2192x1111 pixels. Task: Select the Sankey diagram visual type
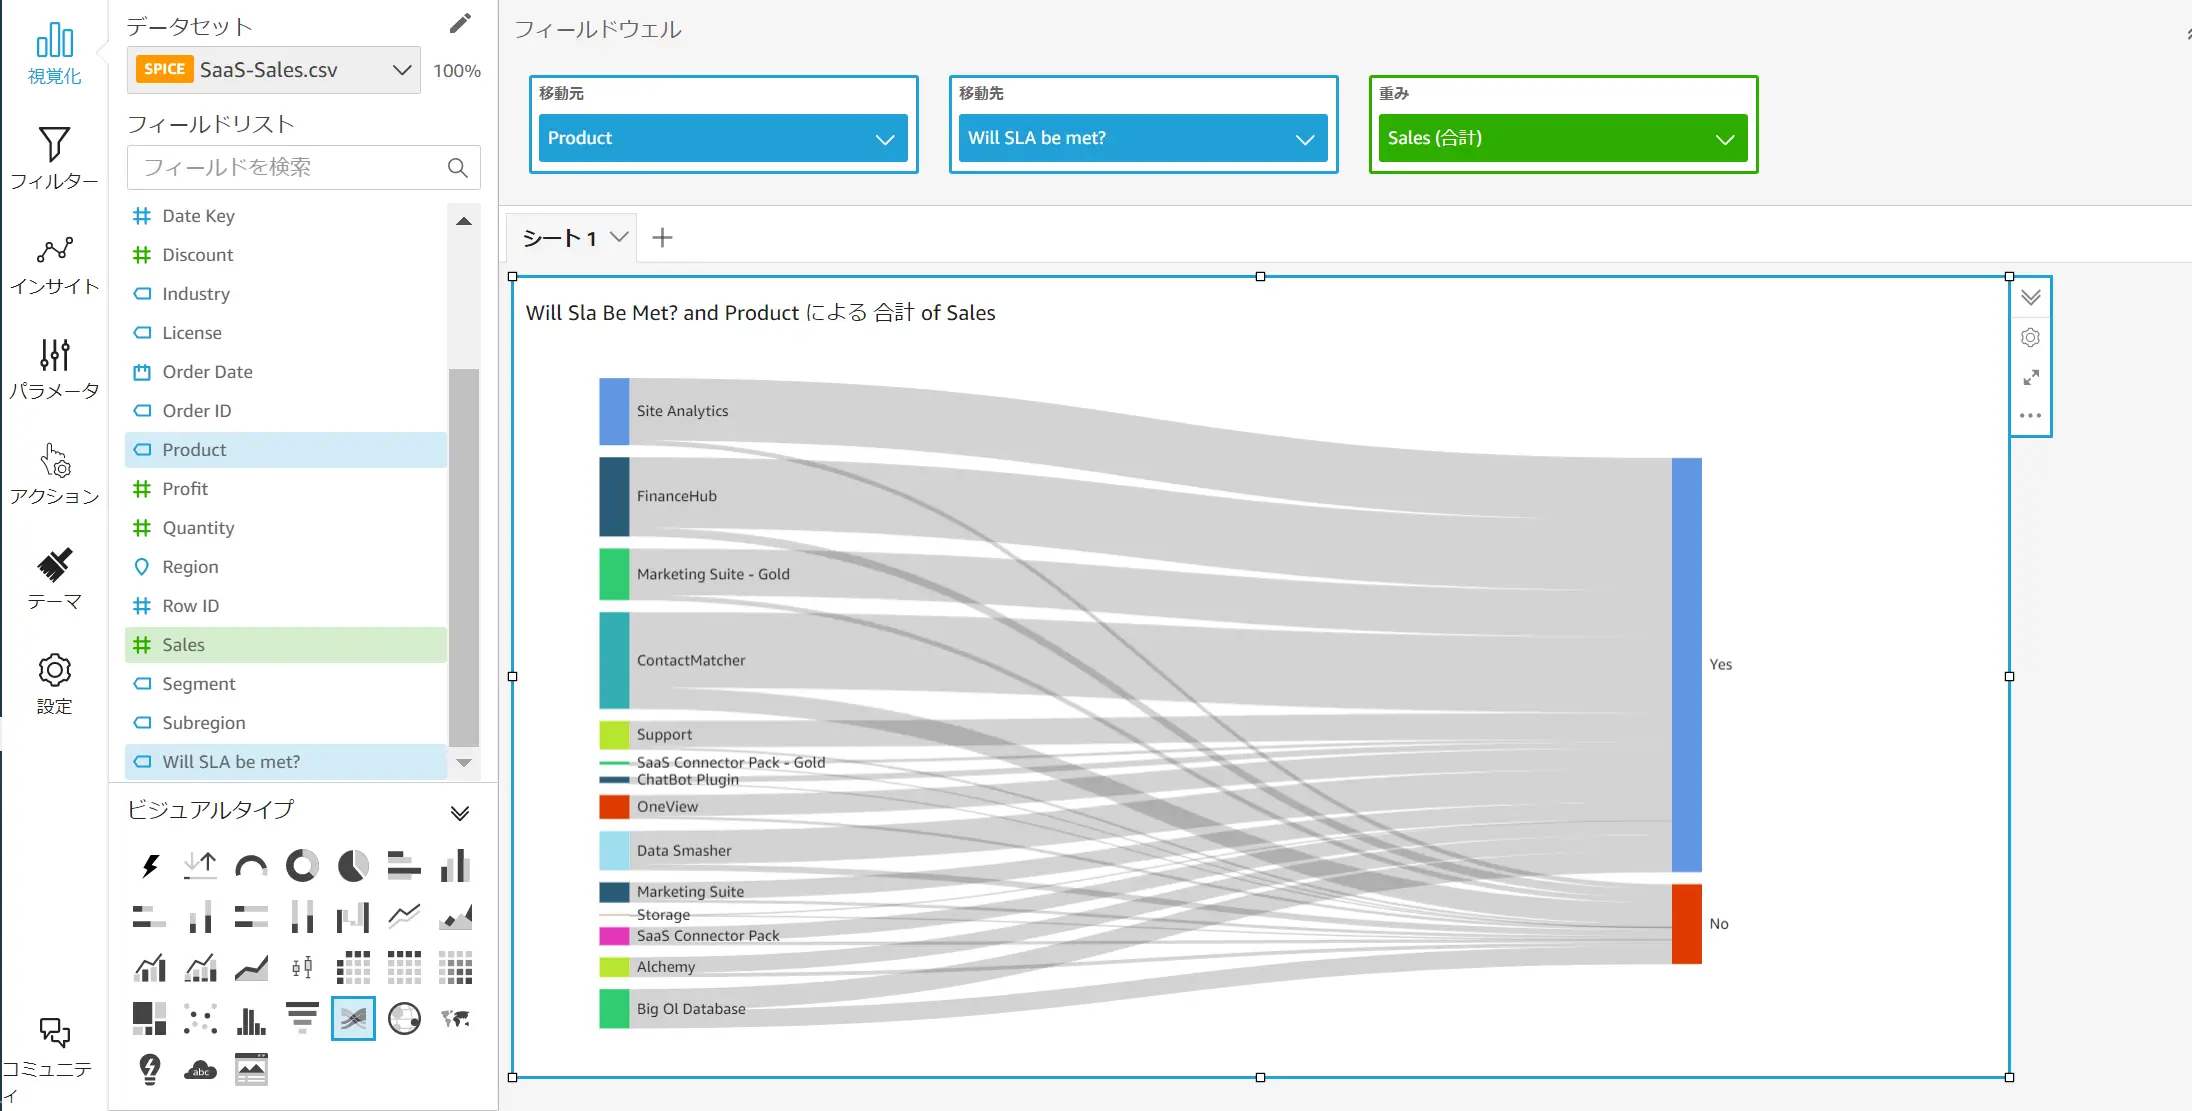353,1019
